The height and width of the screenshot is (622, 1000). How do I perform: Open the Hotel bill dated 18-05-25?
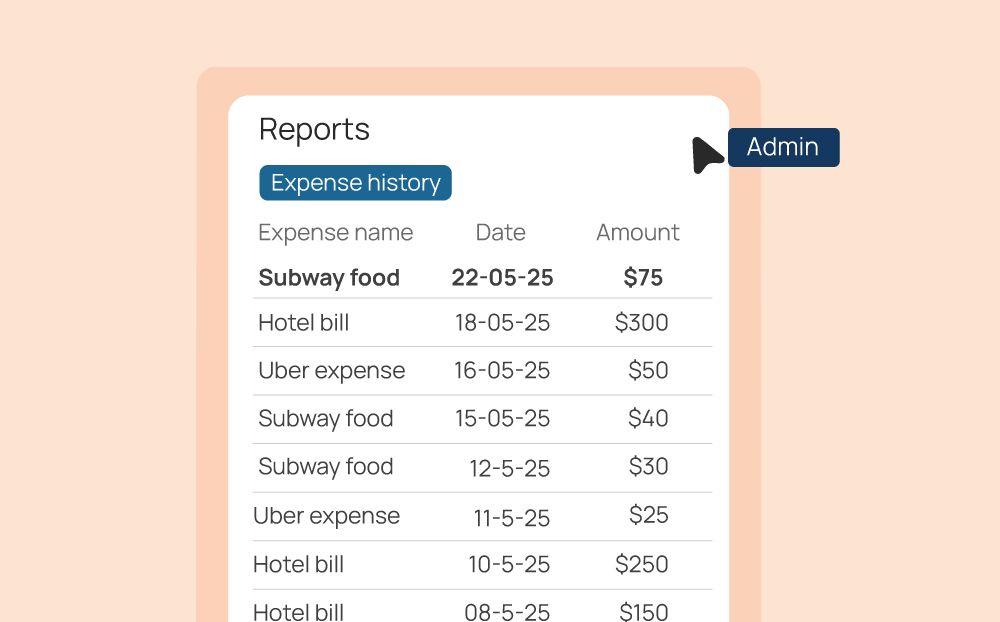482,323
